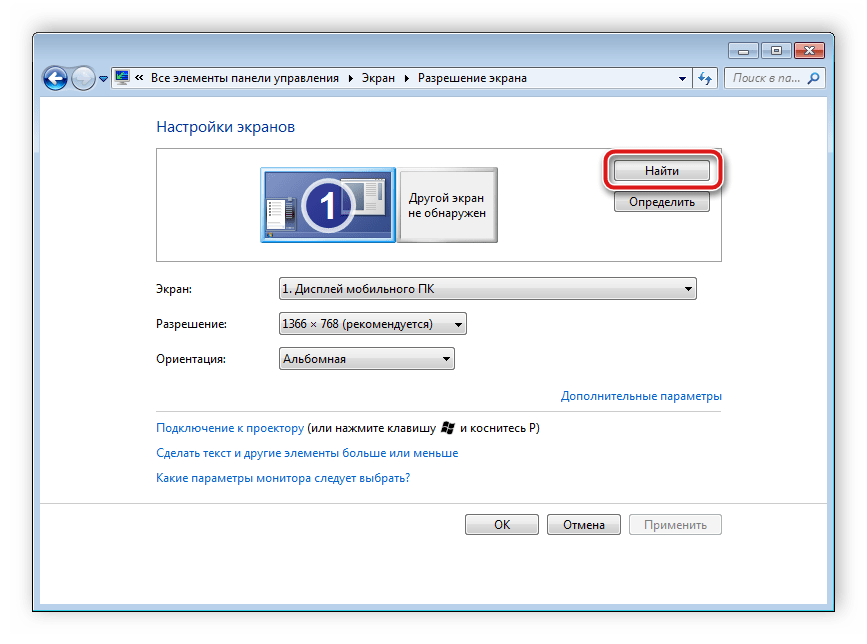Click the greyed Forward arrow button
This screenshot has height=644, width=867.
(x=83, y=78)
